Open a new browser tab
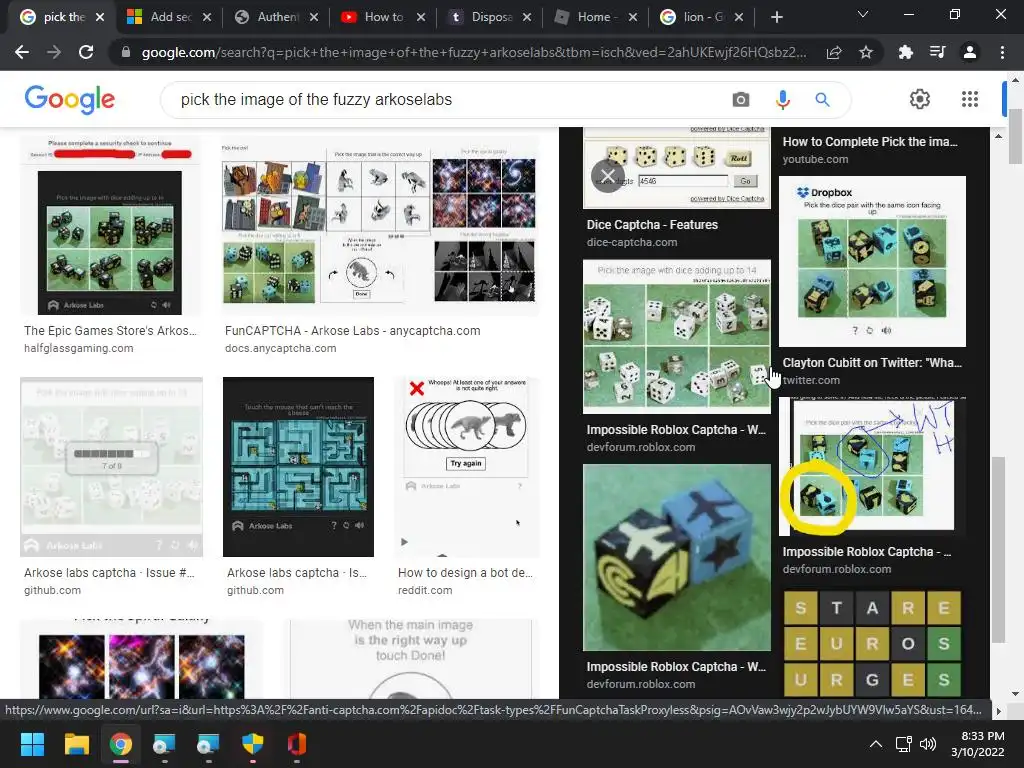The image size is (1024, 768). (776, 18)
